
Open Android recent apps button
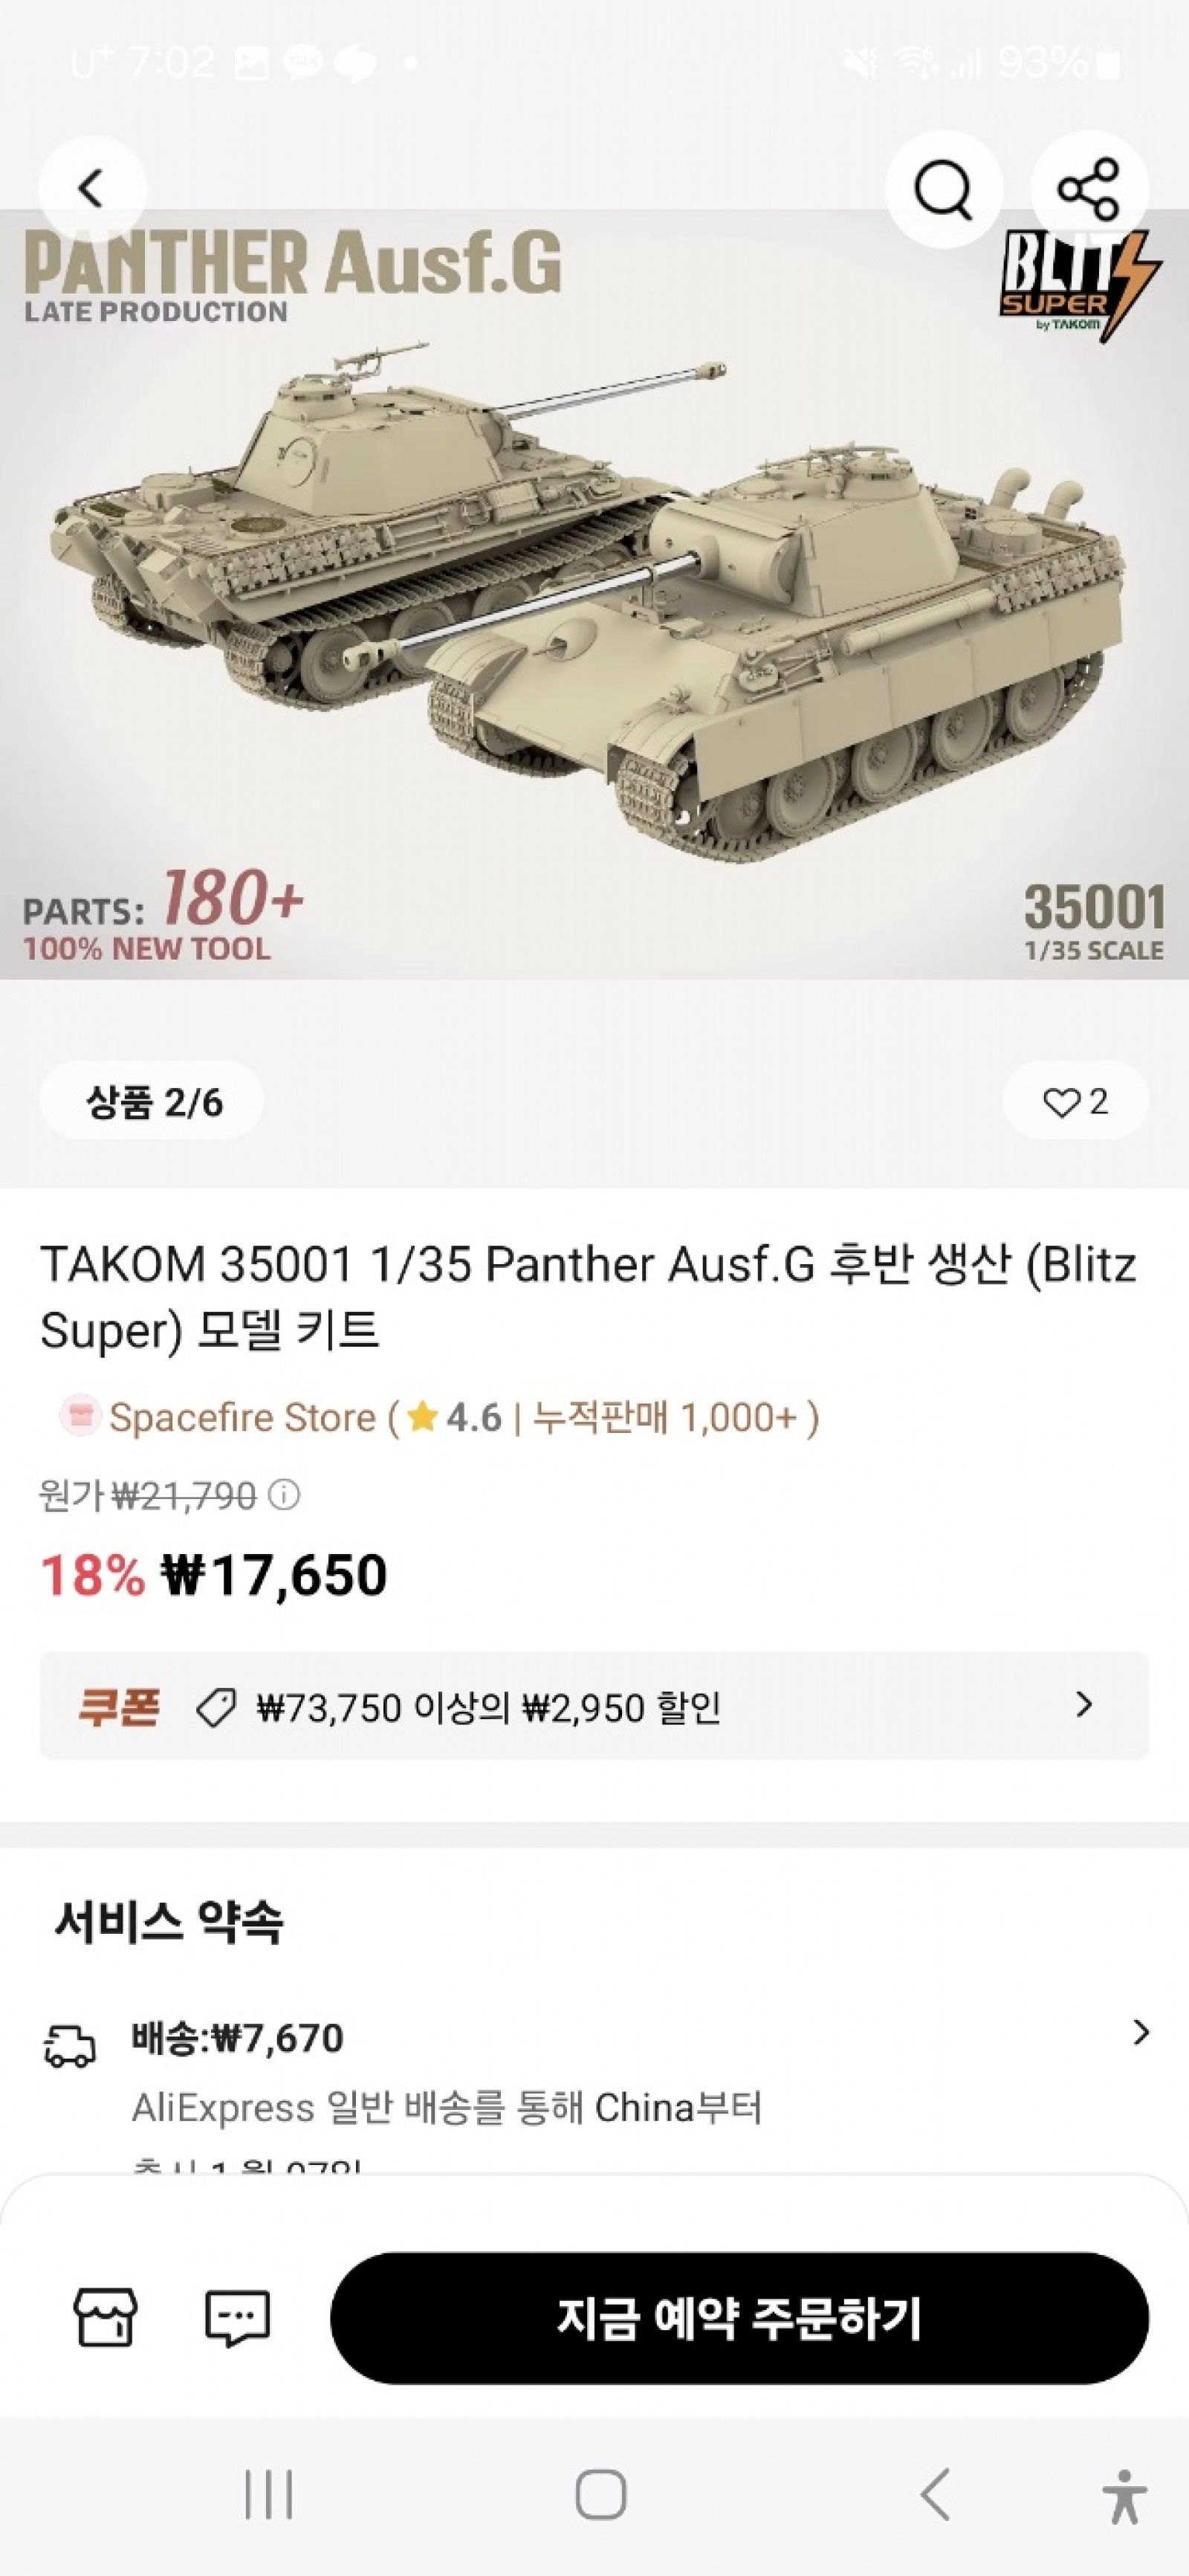point(269,2494)
